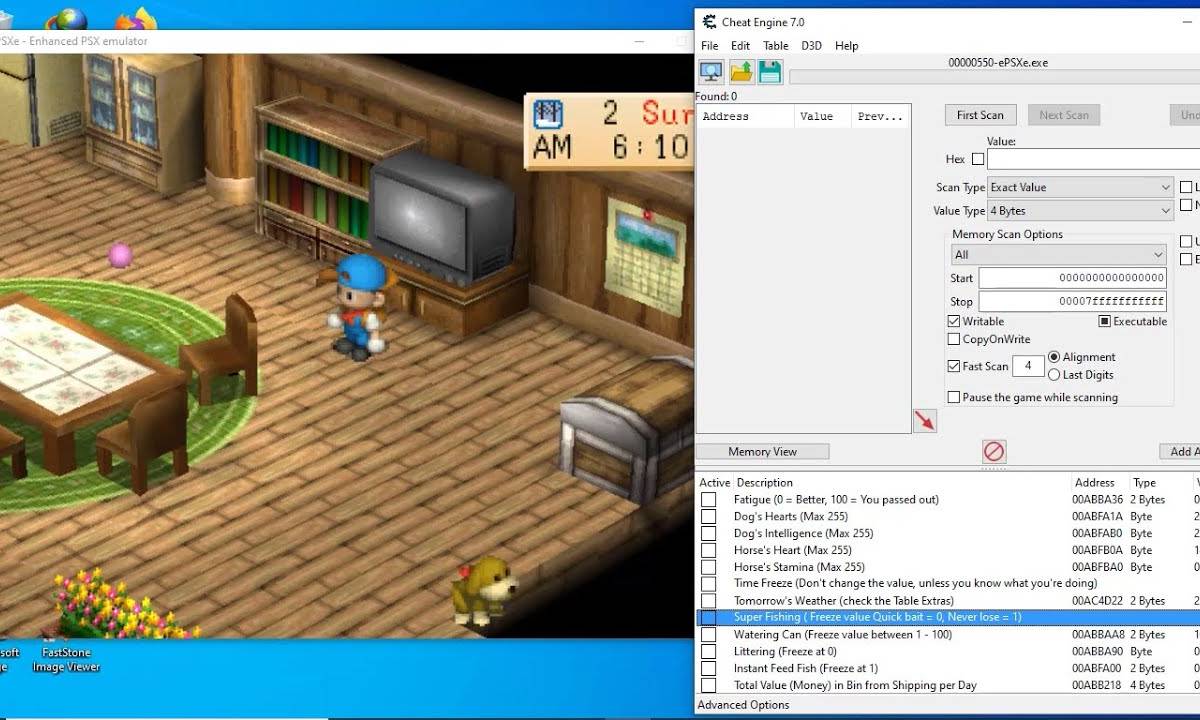Screen dimensions: 1200x720
Task: Activate the Horse's Heart cheat checkbox
Action: pyautogui.click(x=709, y=550)
